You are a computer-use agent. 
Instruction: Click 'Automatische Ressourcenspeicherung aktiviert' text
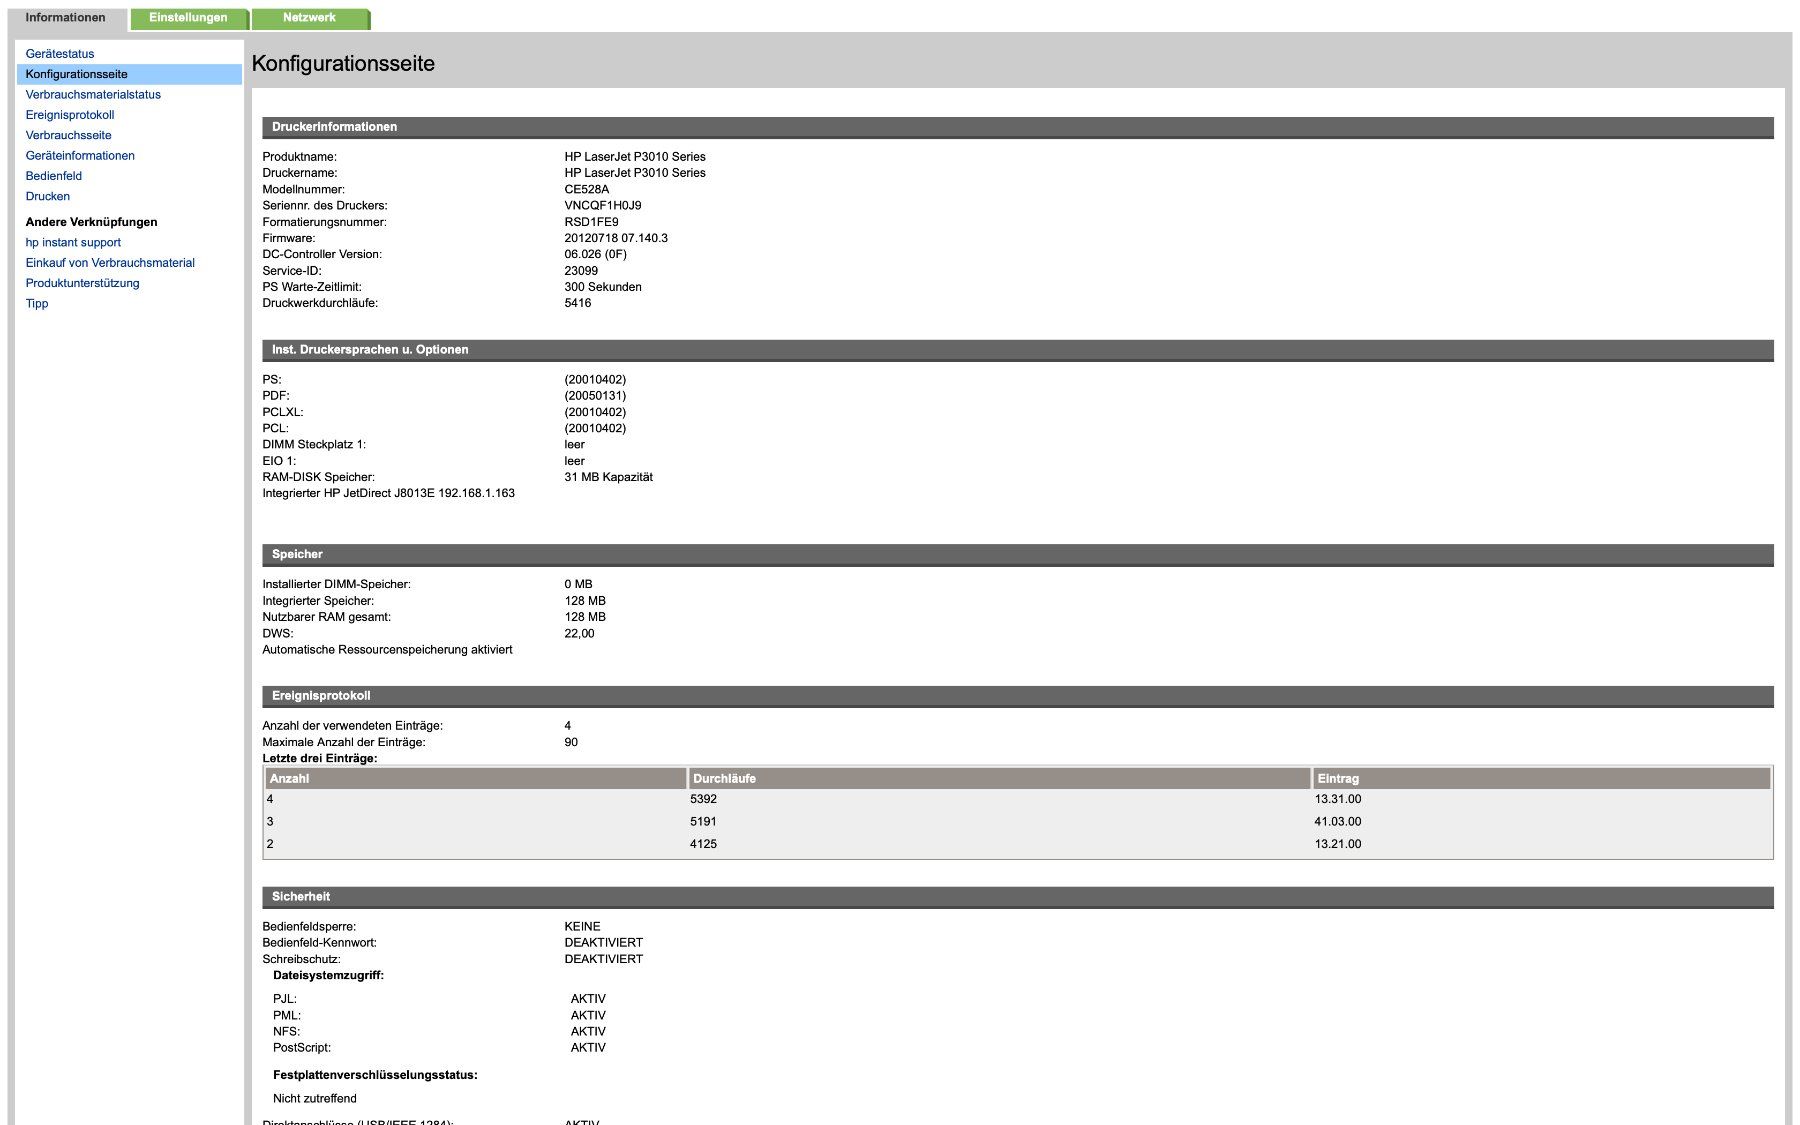387,650
